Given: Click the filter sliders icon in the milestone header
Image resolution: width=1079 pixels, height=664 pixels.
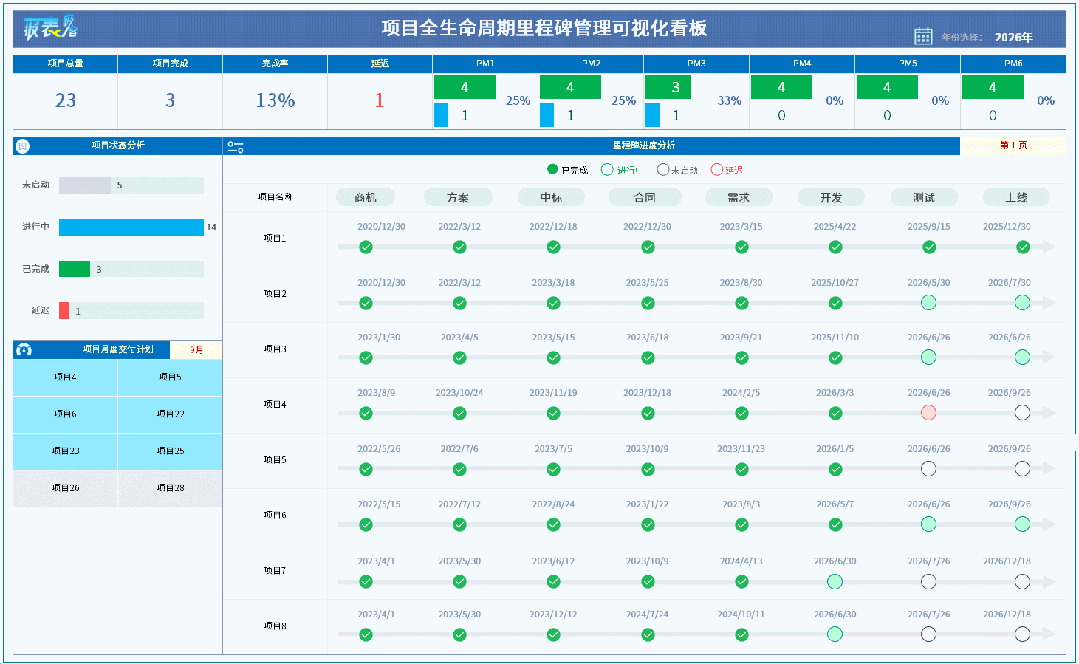Looking at the screenshot, I should (235, 147).
